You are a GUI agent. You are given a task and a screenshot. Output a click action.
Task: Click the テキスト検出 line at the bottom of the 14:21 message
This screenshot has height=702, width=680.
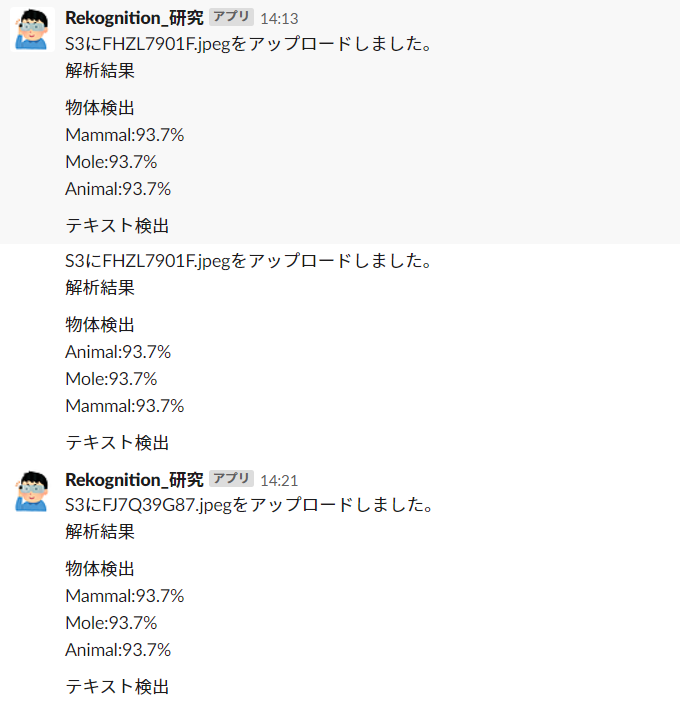117,686
